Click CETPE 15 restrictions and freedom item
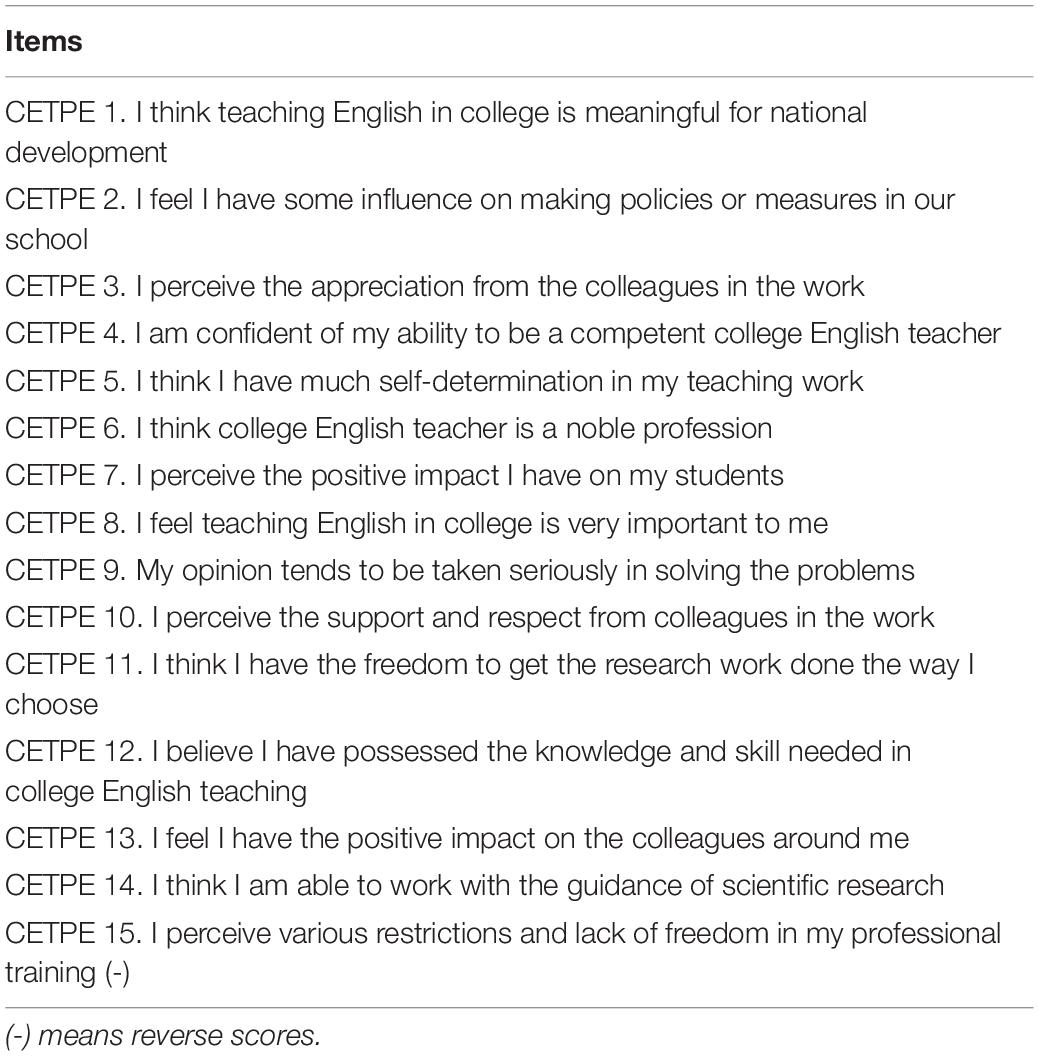 [503, 953]
